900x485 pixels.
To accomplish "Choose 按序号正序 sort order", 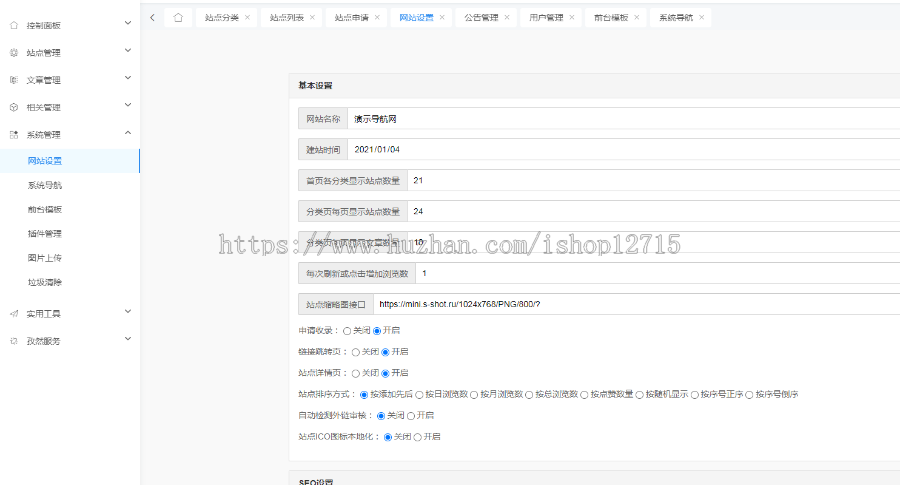I will 695,395.
